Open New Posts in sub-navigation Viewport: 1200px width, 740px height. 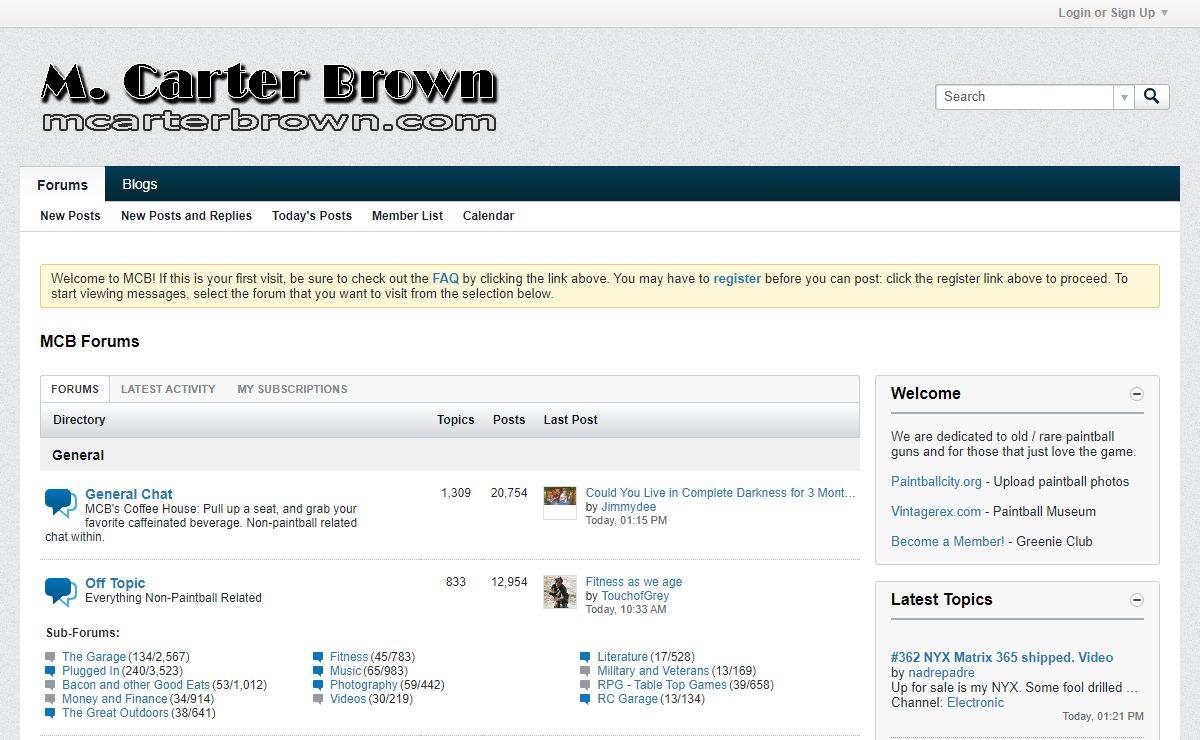click(x=70, y=215)
